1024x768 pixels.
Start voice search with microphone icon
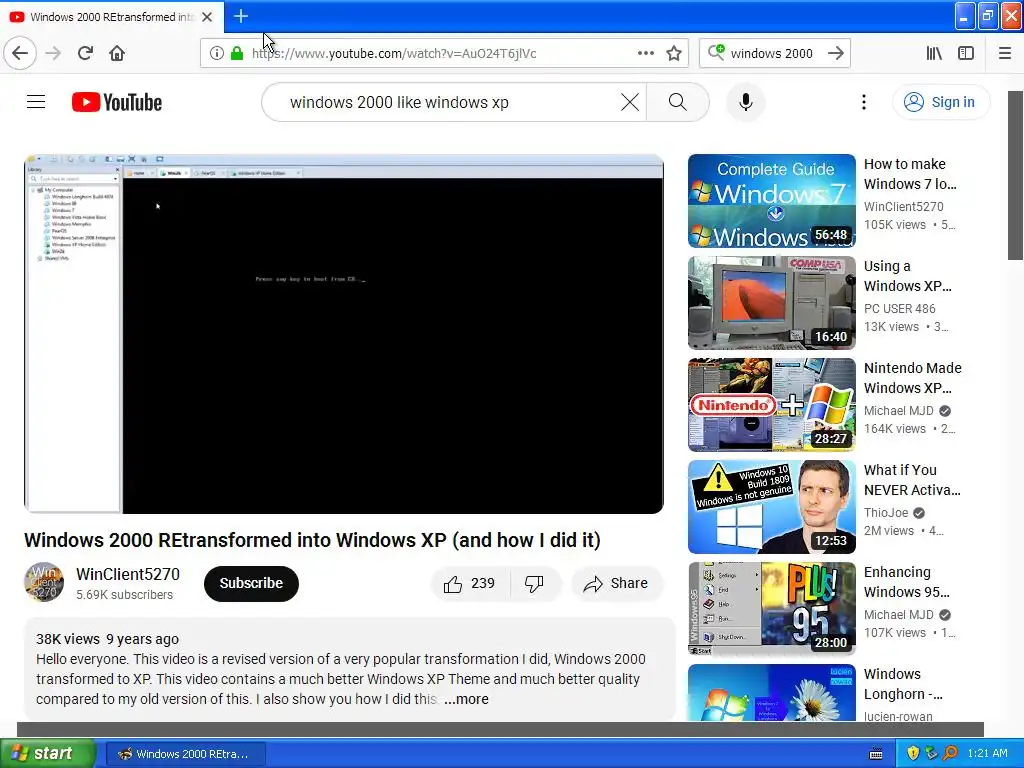click(746, 102)
